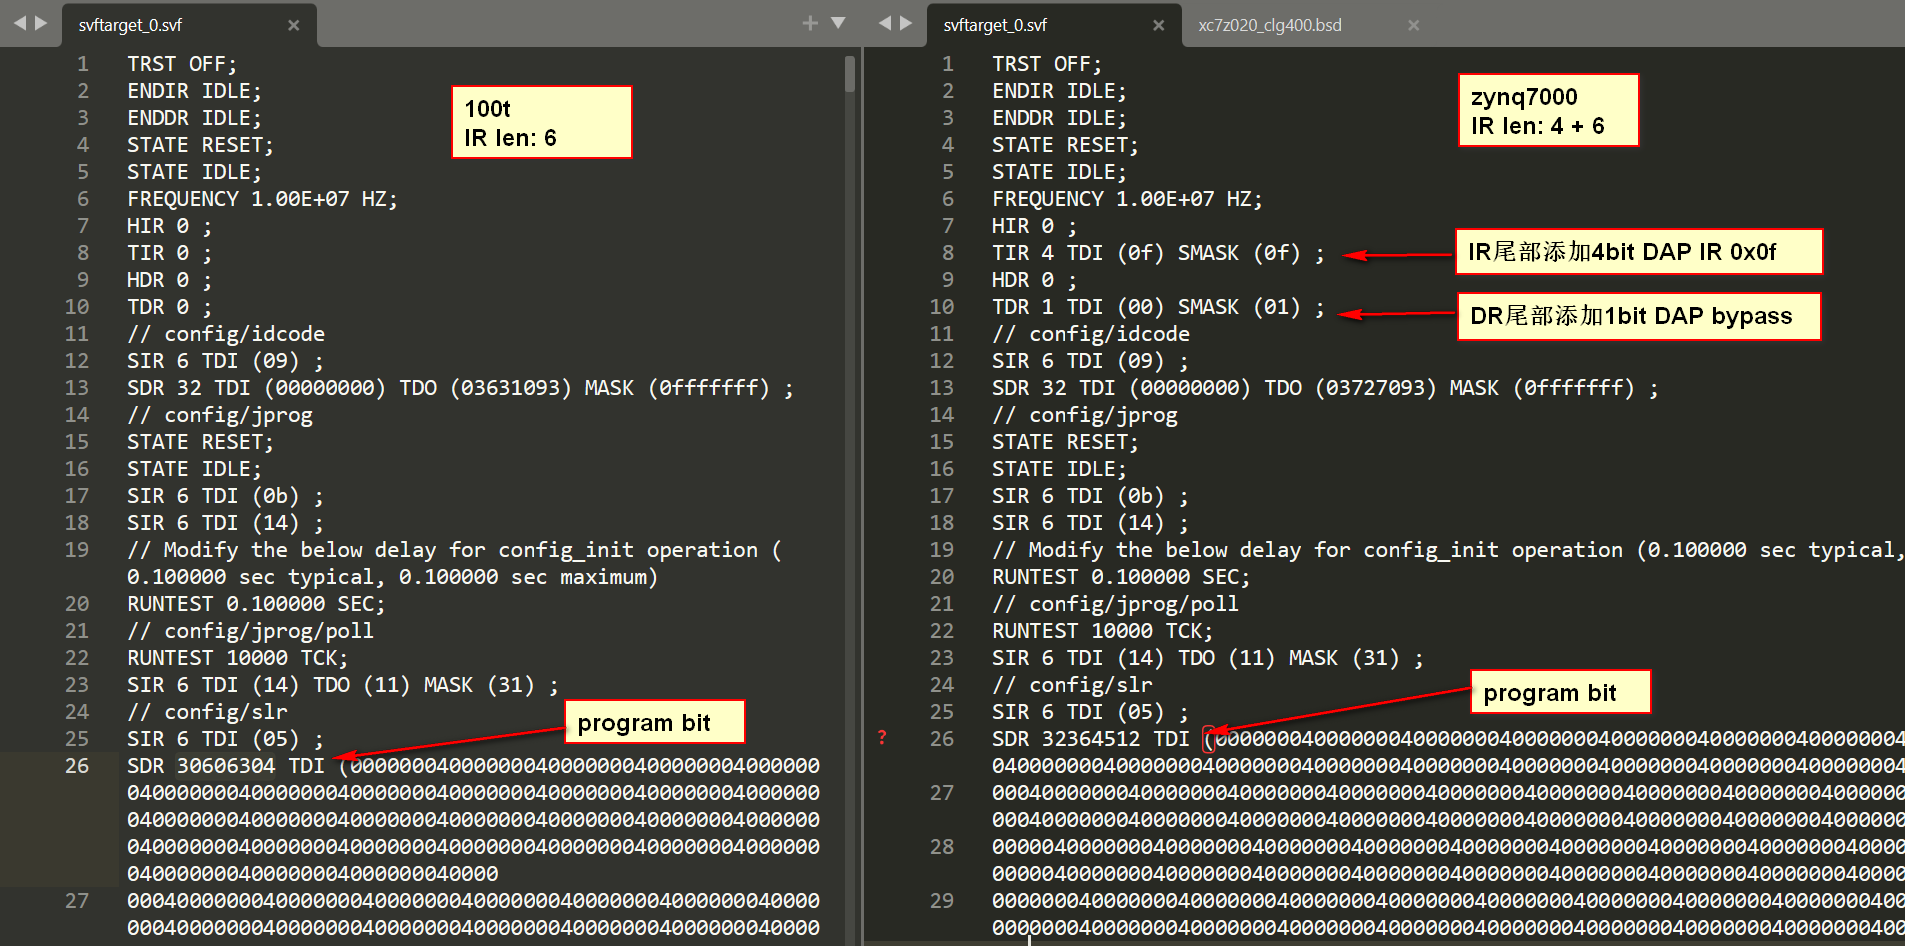
Task: Select svftarget_0.svf tab in left pane
Action: click(x=130, y=25)
